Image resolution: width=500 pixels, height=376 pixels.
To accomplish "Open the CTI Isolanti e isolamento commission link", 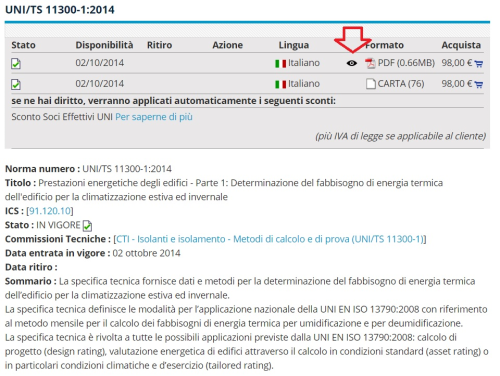I will pos(270,239).
